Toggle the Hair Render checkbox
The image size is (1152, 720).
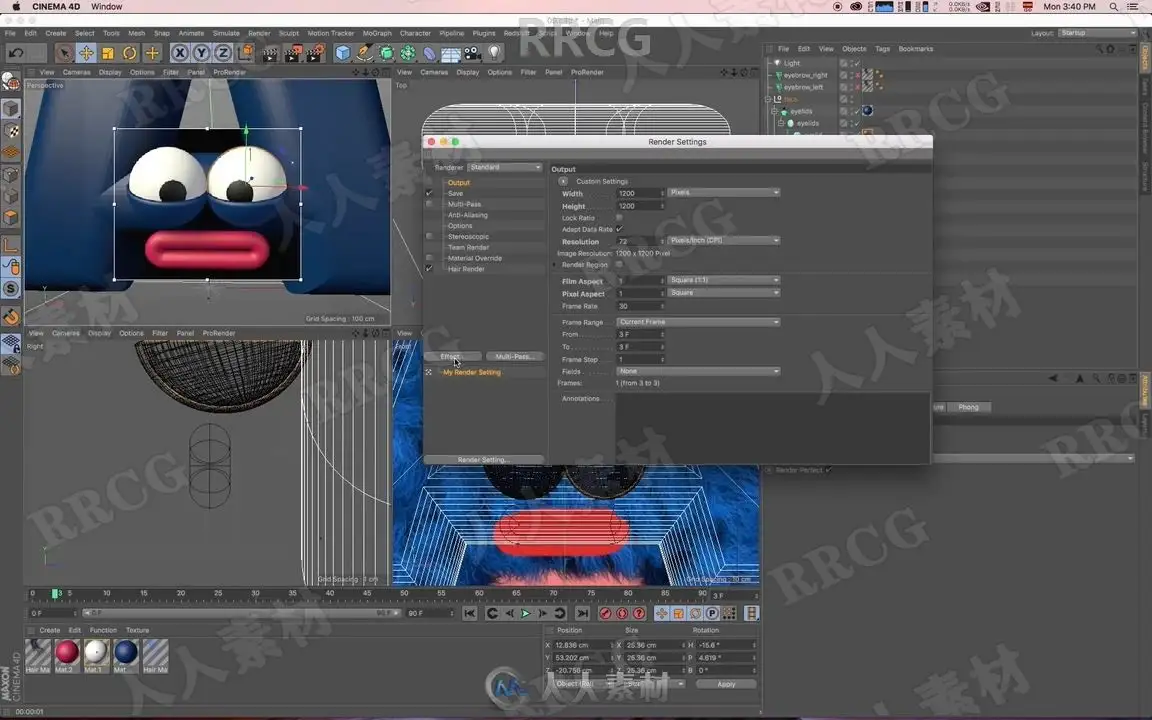click(x=429, y=269)
